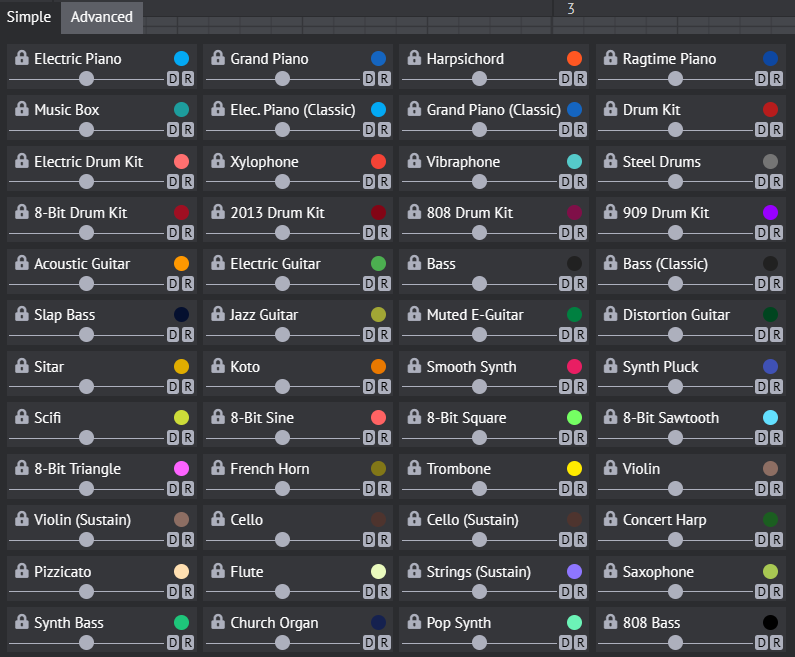The height and width of the screenshot is (657, 795).
Task: Click the Vibraphone lock icon
Action: pos(414,161)
